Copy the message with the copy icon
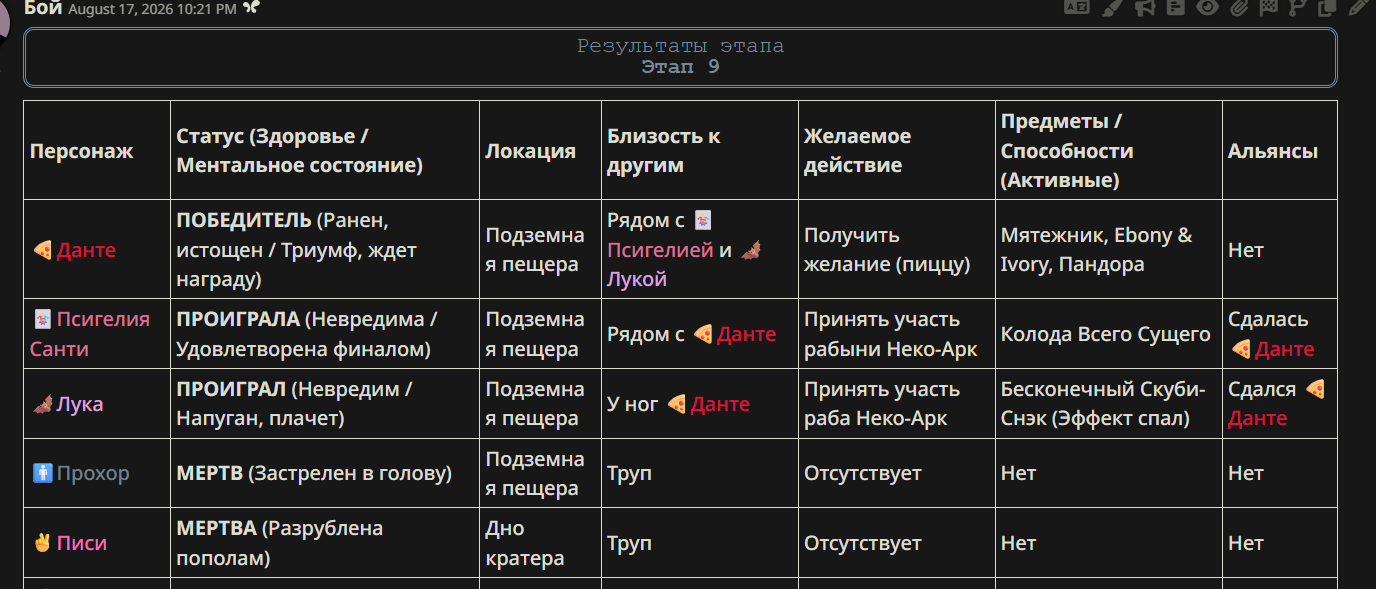Viewport: 1376px width, 589px height. pyautogui.click(x=1327, y=7)
